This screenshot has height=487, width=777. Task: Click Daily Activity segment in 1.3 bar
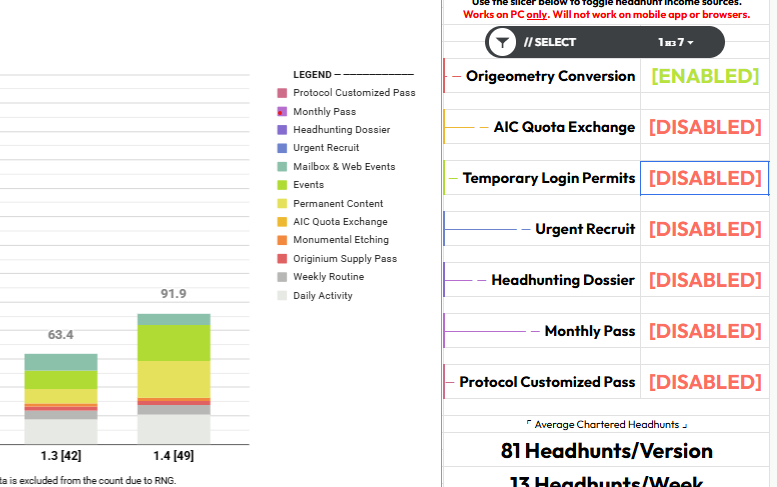[61, 431]
